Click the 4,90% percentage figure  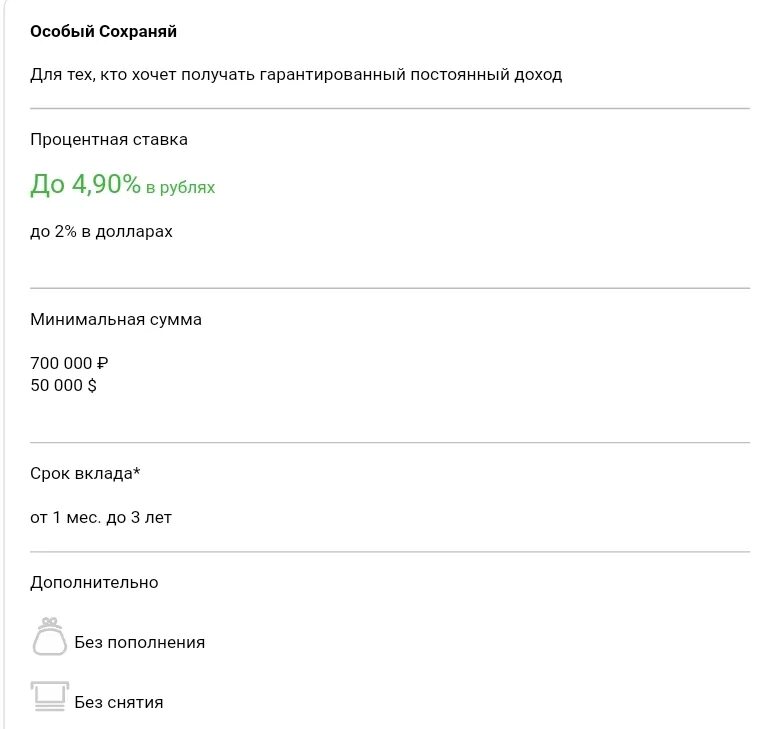pos(106,184)
